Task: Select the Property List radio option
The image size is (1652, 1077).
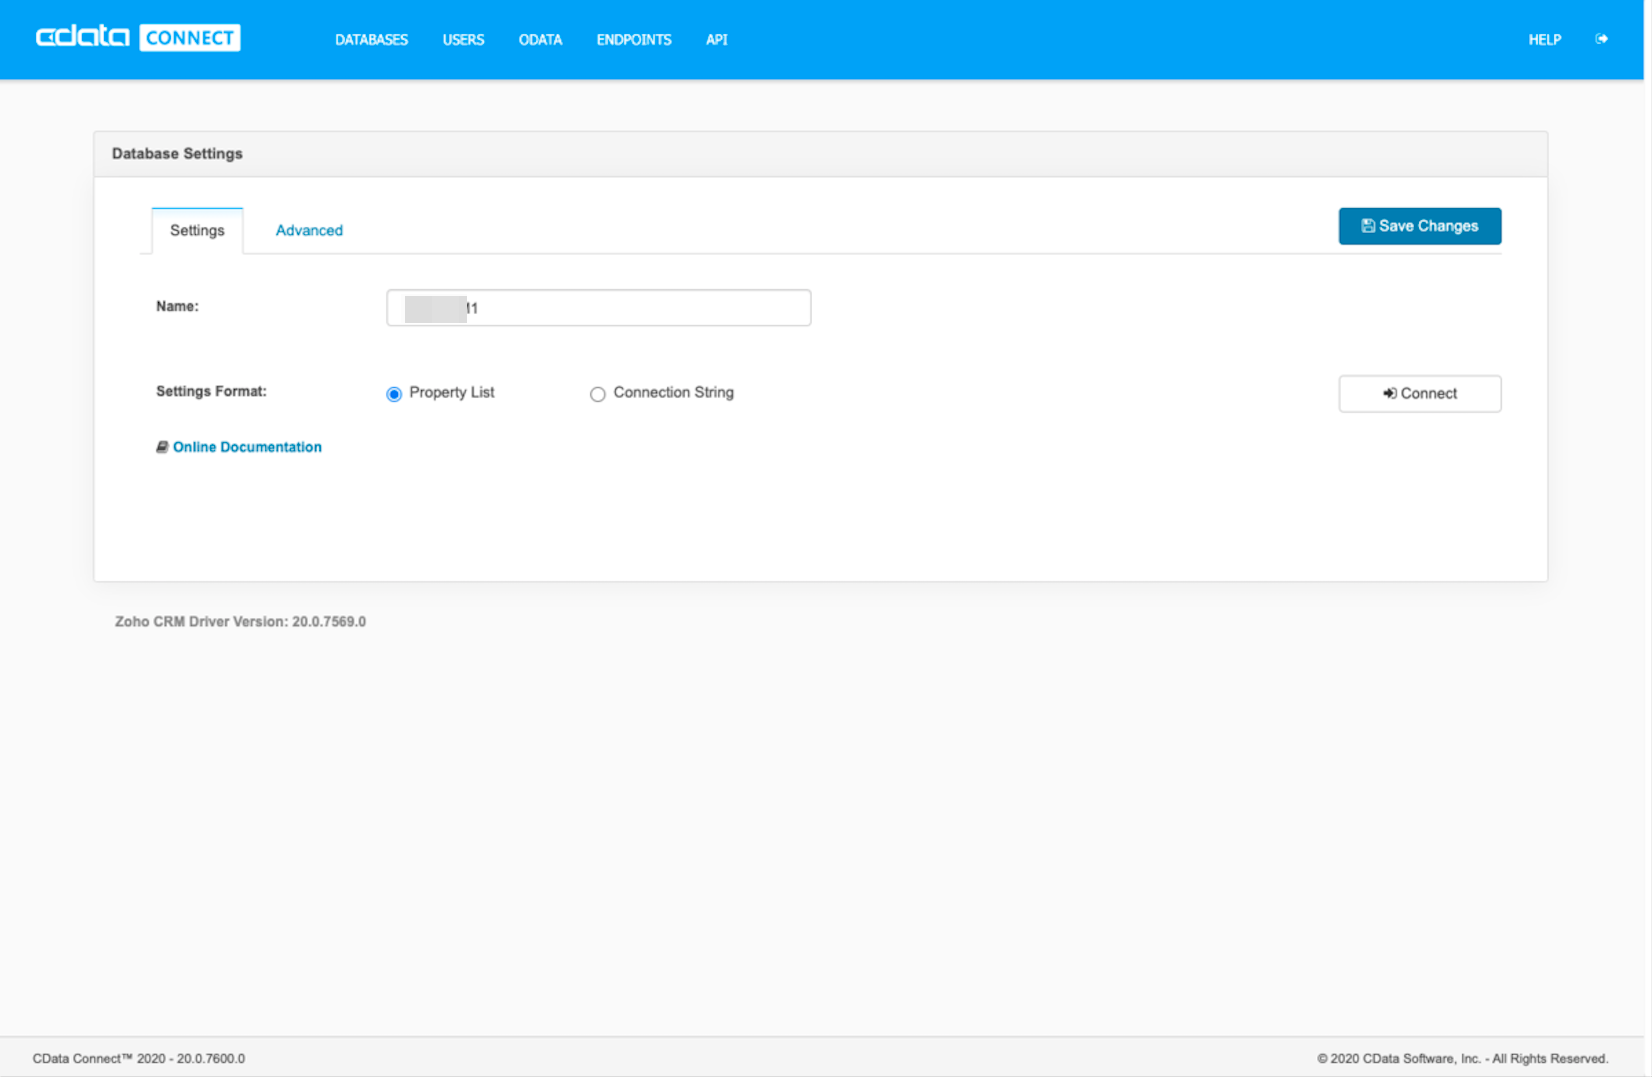Action: click(x=394, y=394)
